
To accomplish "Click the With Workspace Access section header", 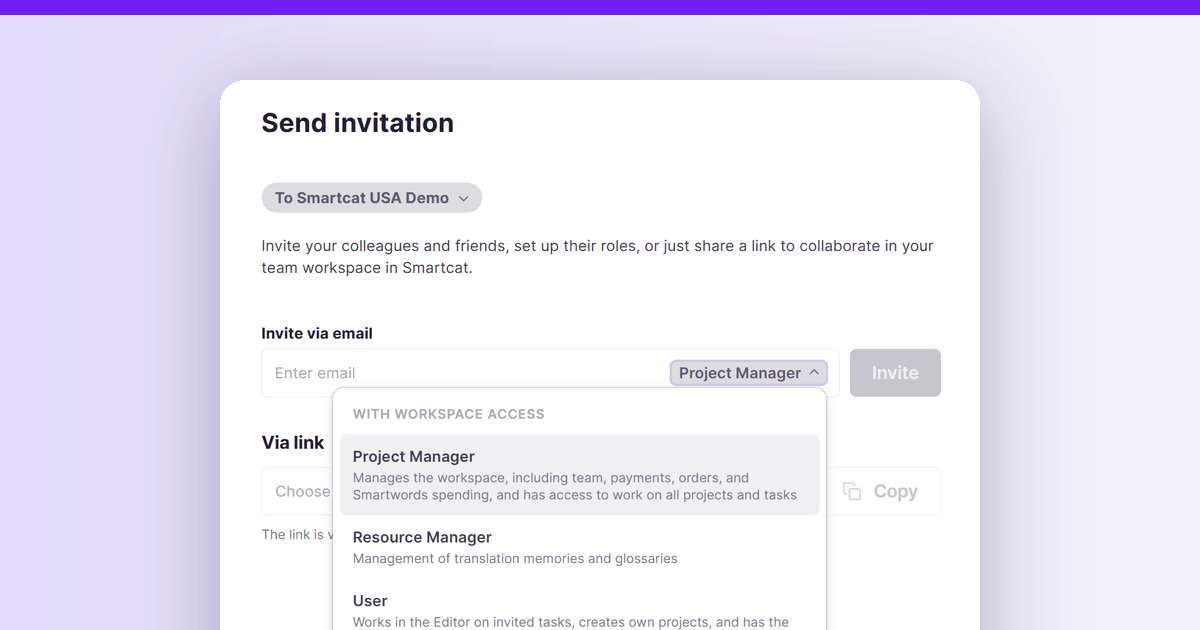I will tap(449, 414).
